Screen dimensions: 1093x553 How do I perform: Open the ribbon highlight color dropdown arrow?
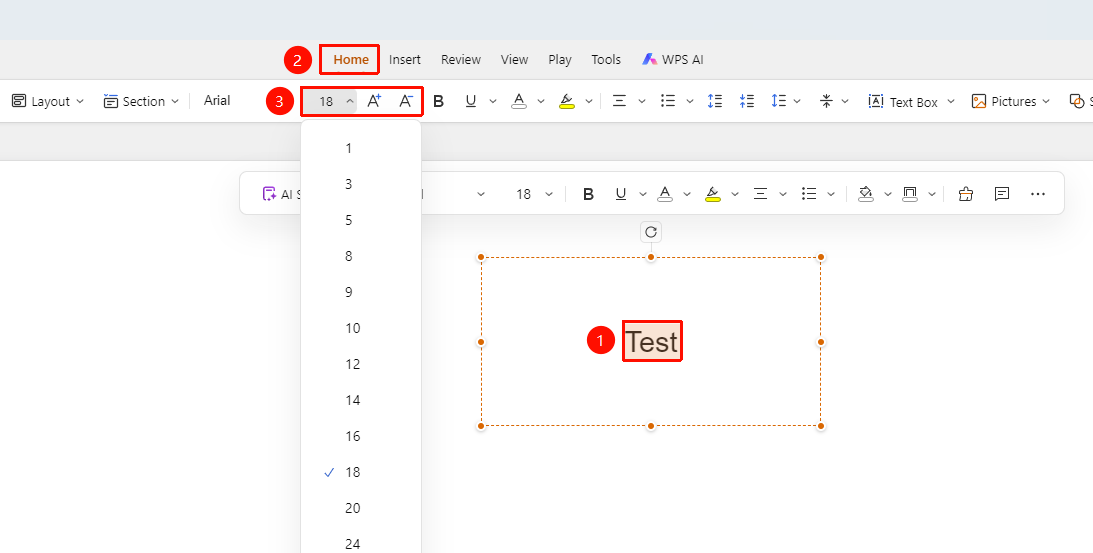pyautogui.click(x=589, y=102)
